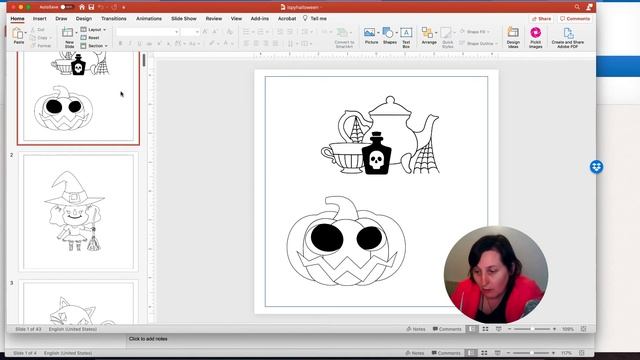This screenshot has height=360, width=640.
Task: Expand the Paste dropdown arrow
Action: tap(26, 33)
